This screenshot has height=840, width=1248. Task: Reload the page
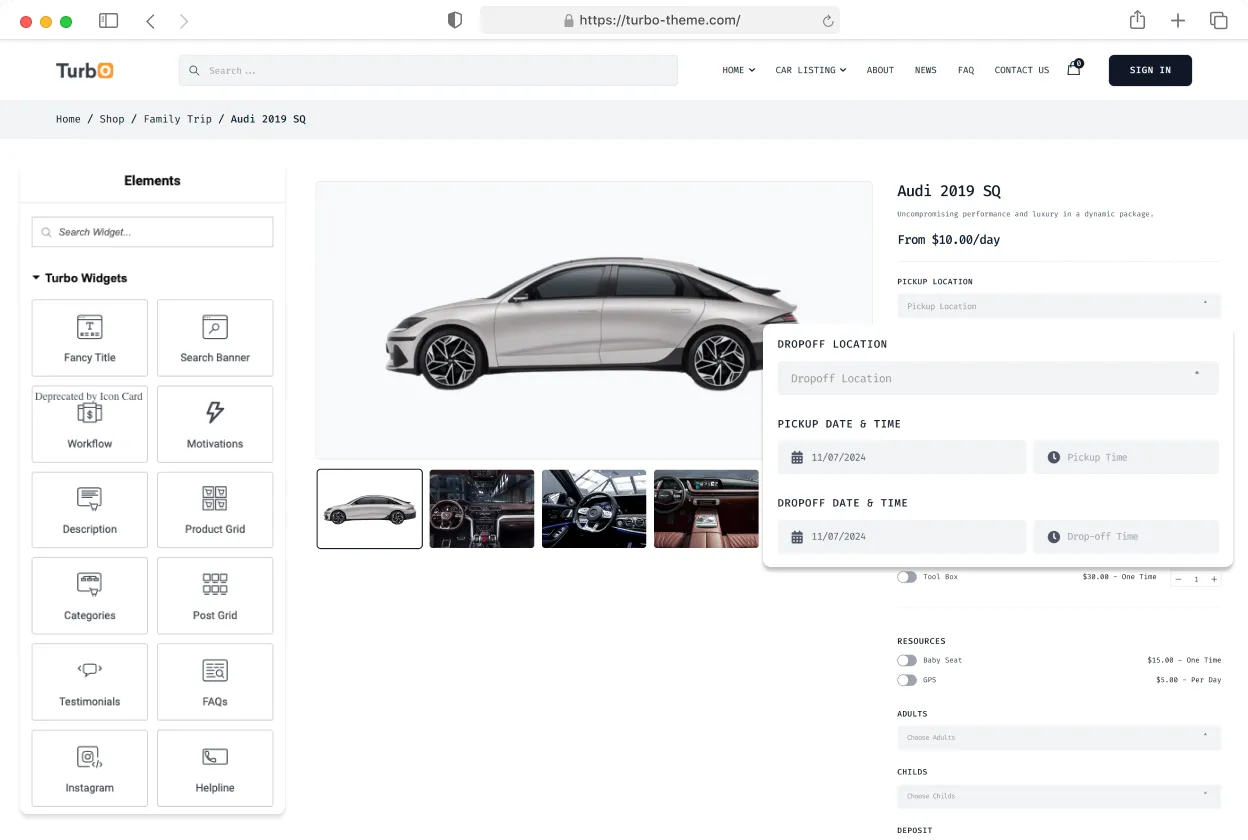tap(828, 20)
